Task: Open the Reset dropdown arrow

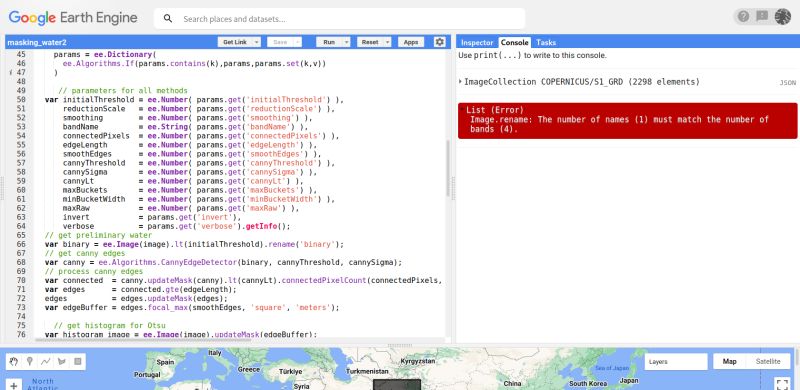Action: click(x=387, y=42)
